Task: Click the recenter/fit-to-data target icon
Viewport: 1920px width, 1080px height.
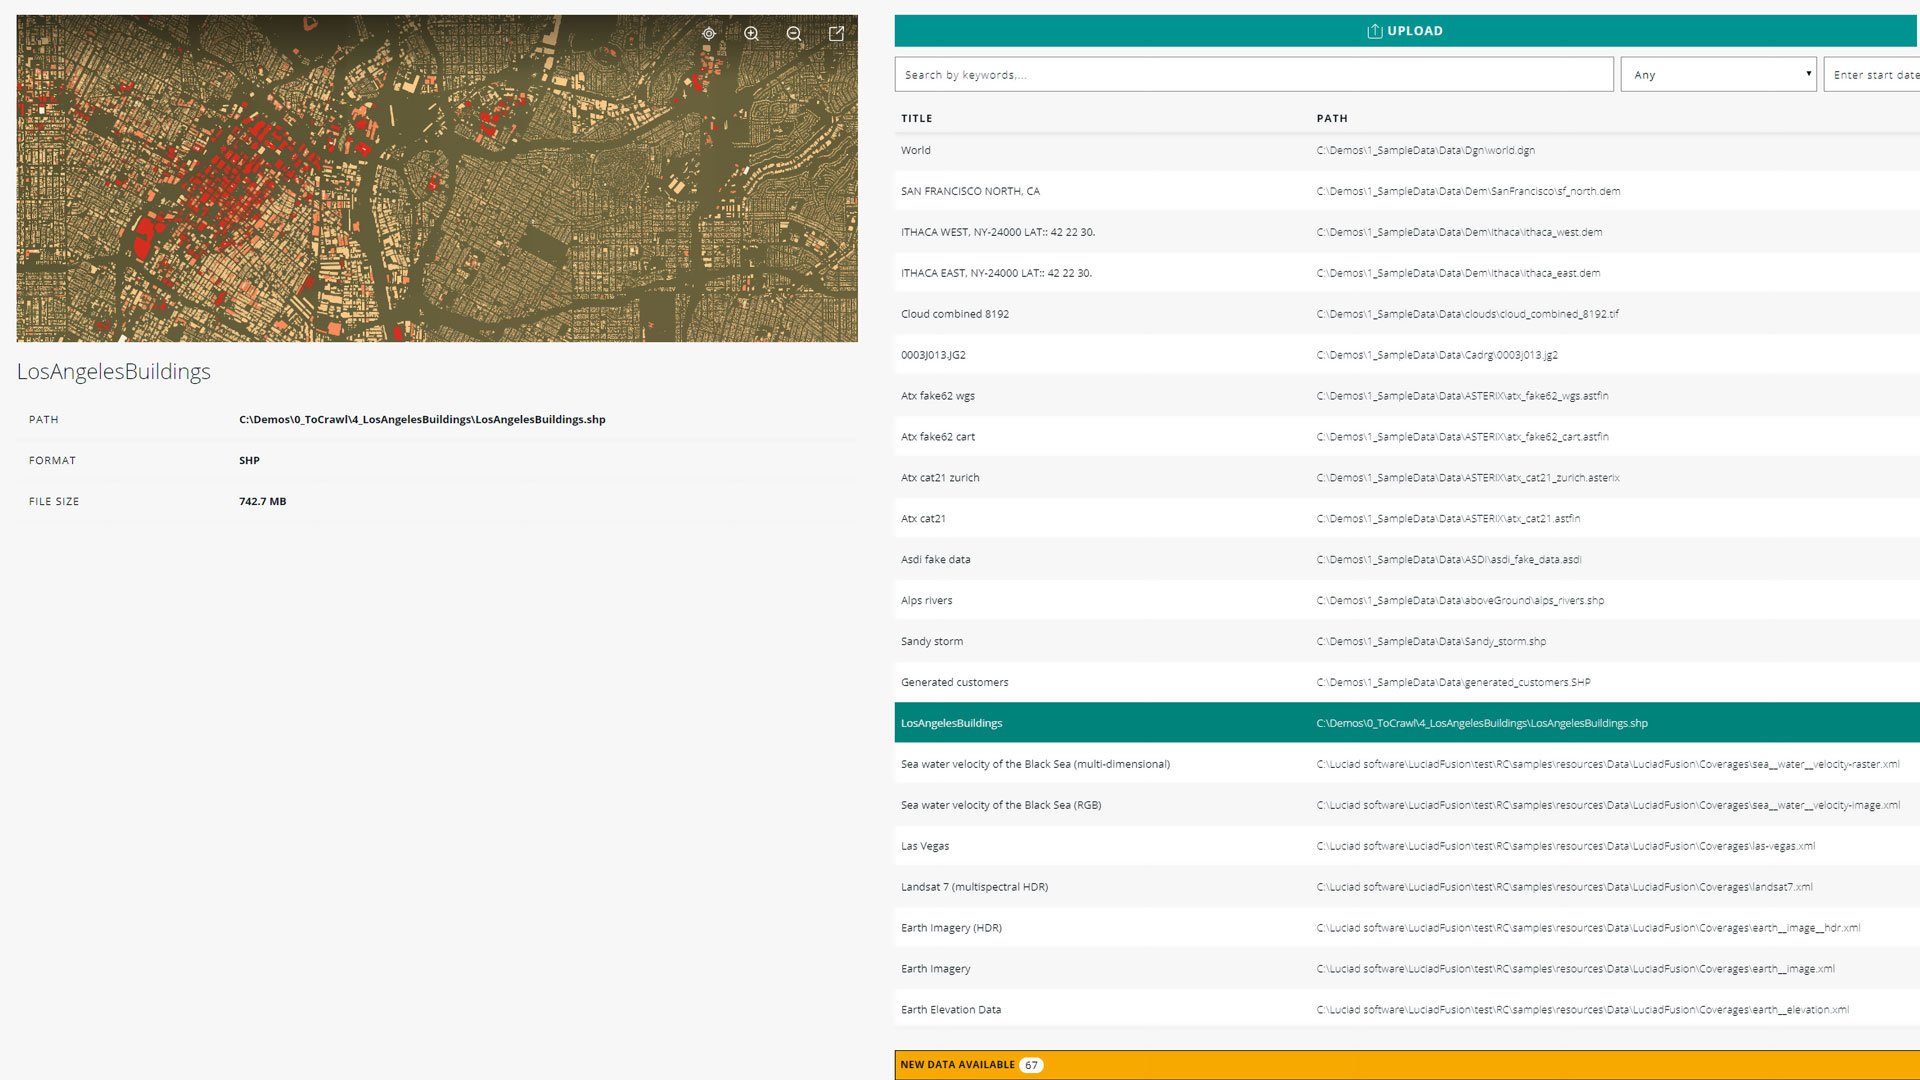Action: pyautogui.click(x=709, y=33)
